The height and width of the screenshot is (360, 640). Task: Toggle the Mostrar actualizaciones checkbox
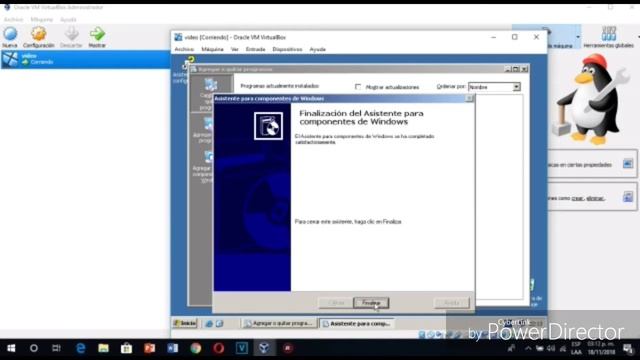(x=358, y=87)
